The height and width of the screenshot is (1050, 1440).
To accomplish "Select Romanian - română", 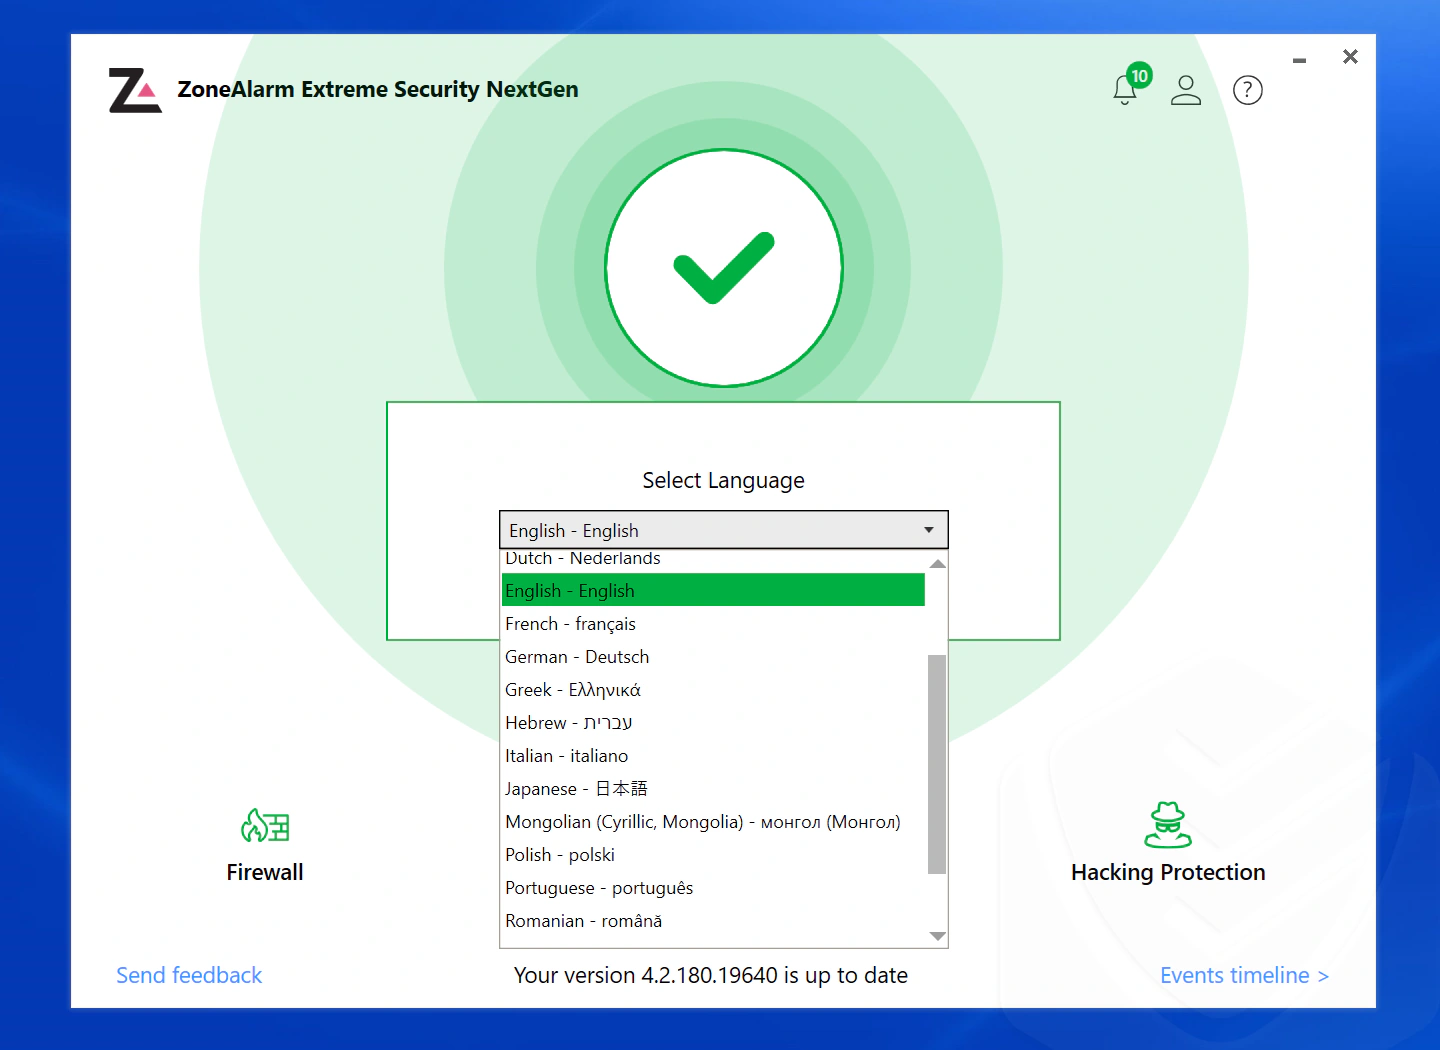I will tap(713, 921).
